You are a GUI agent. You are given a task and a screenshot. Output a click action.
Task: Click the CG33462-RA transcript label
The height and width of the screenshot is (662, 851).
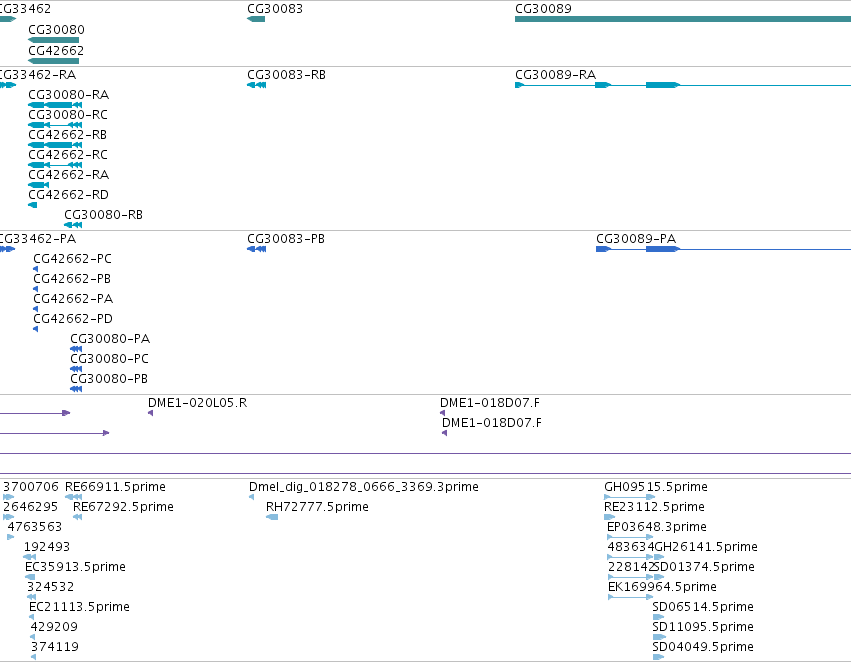[x=37, y=74]
